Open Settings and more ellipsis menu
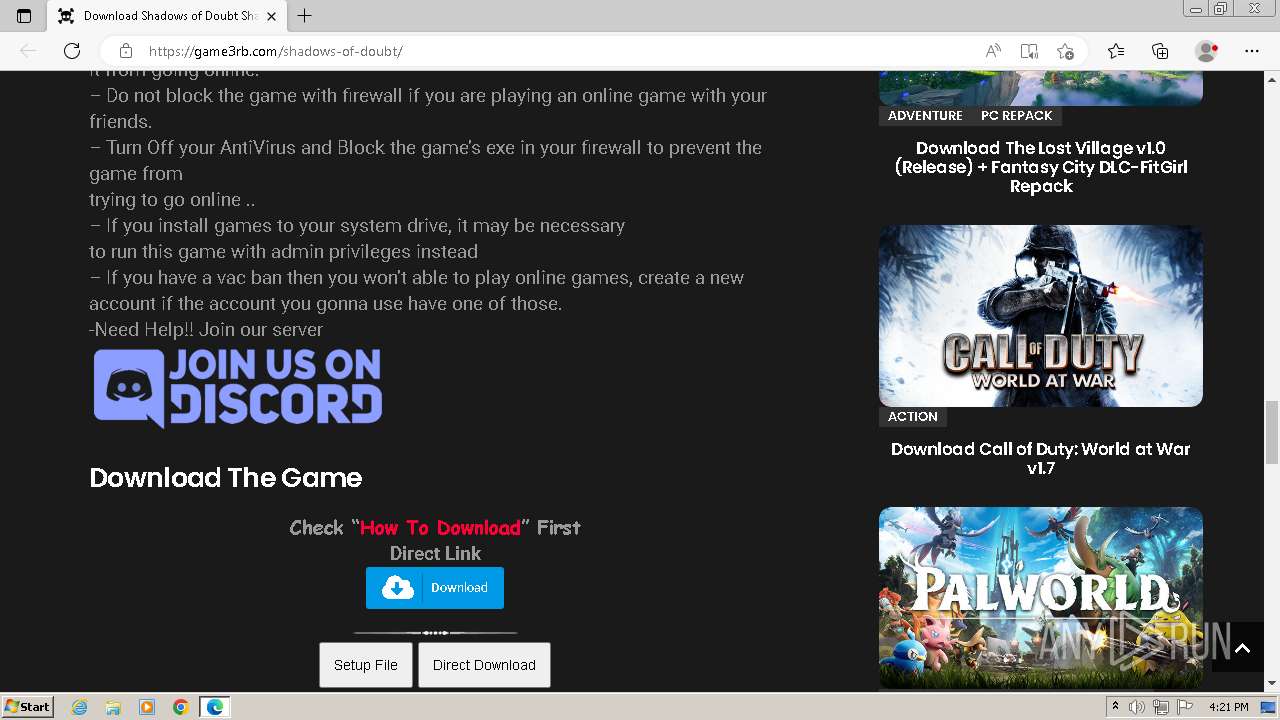Image resolution: width=1280 pixels, height=720 pixels. 1252,51
